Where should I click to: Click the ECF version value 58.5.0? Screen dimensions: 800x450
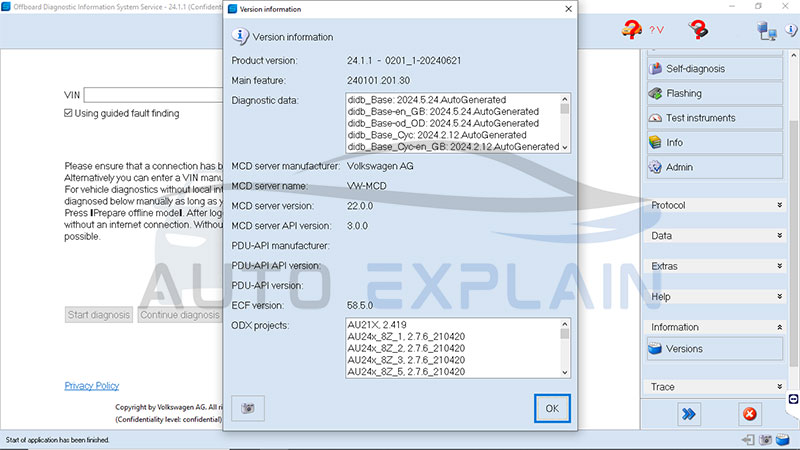(360, 306)
